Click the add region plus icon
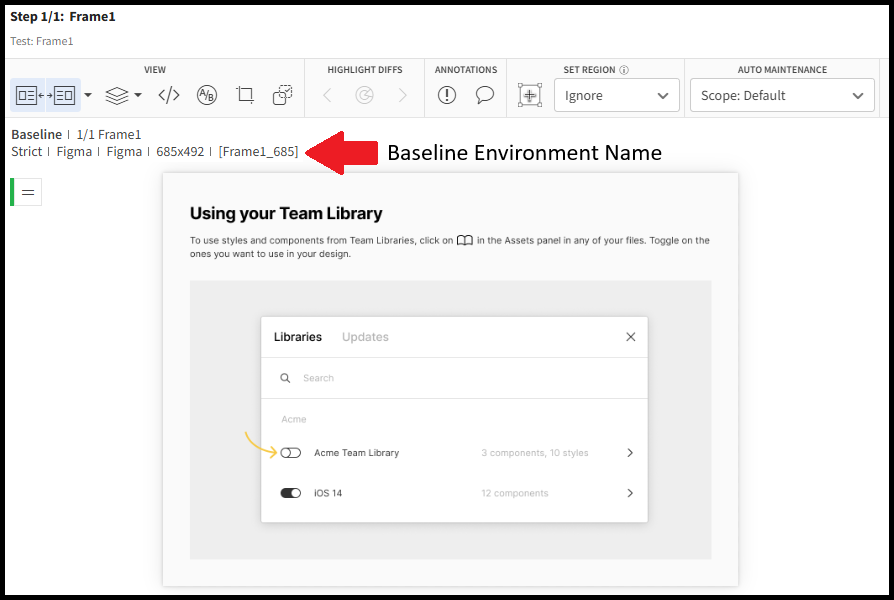 [x=530, y=95]
